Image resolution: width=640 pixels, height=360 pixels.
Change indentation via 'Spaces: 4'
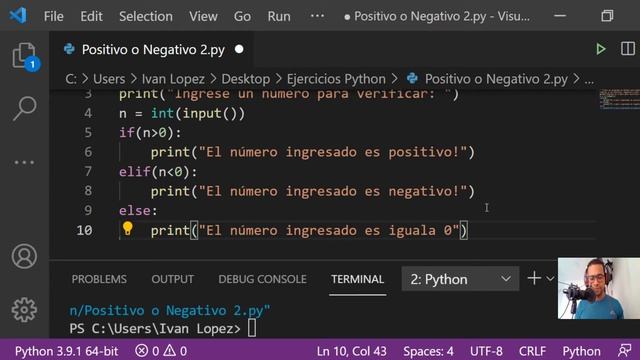pyautogui.click(x=428, y=351)
